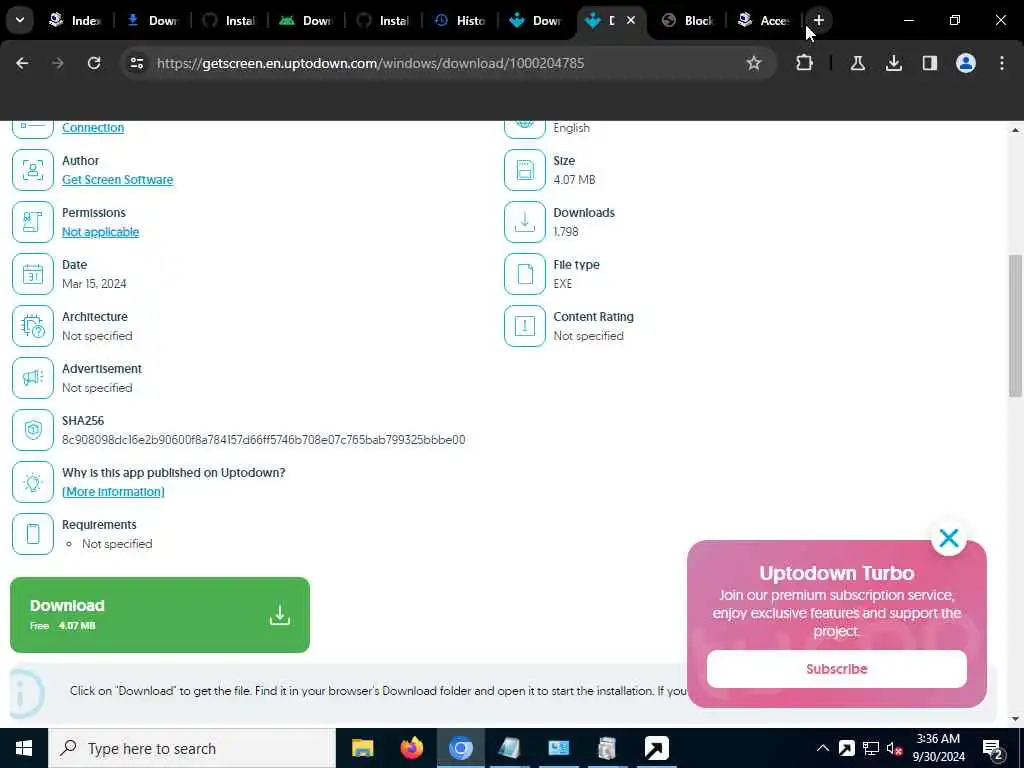Subscribe to Uptodown Turbo
Viewport: 1024px width, 768px height.
coord(837,669)
